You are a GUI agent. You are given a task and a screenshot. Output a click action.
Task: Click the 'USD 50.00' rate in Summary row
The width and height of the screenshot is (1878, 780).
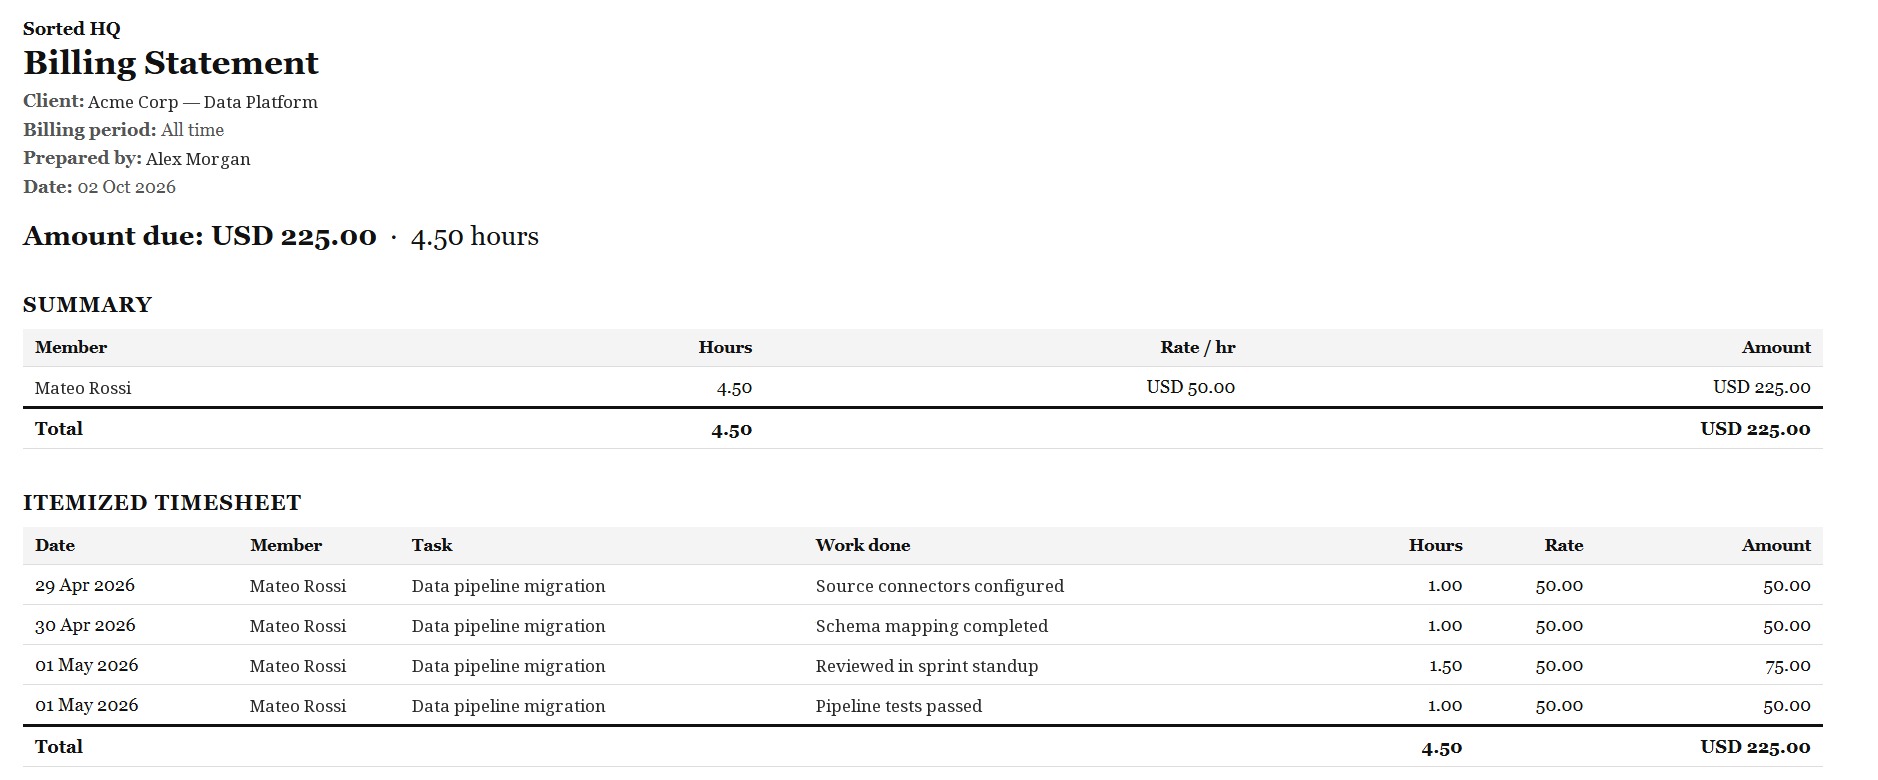[x=1191, y=387]
